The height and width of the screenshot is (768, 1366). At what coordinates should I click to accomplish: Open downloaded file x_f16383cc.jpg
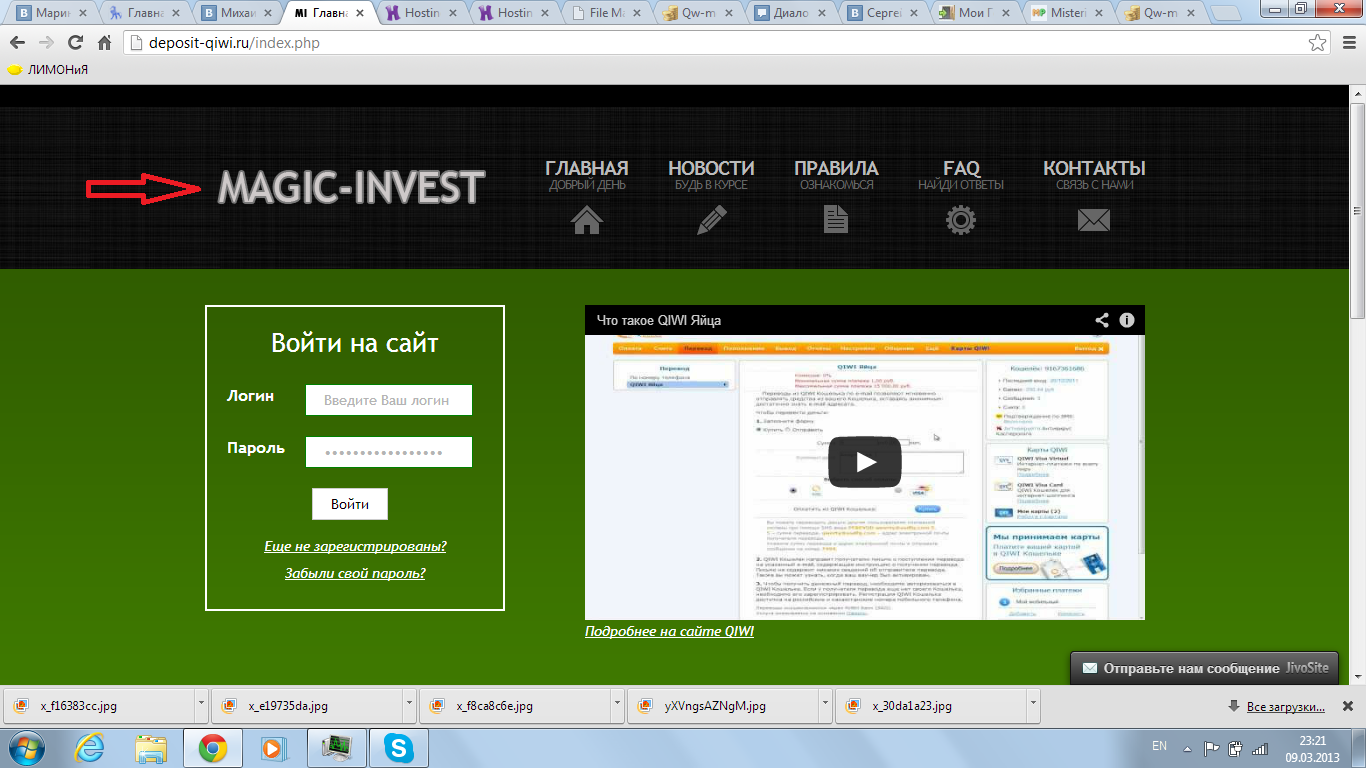[x=98, y=705]
